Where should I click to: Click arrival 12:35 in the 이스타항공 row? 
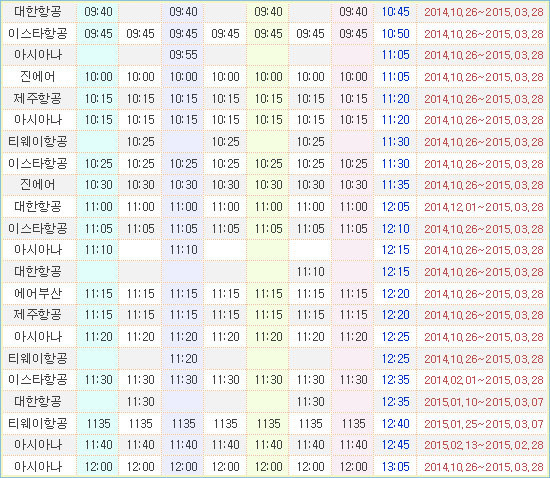[x=395, y=380]
